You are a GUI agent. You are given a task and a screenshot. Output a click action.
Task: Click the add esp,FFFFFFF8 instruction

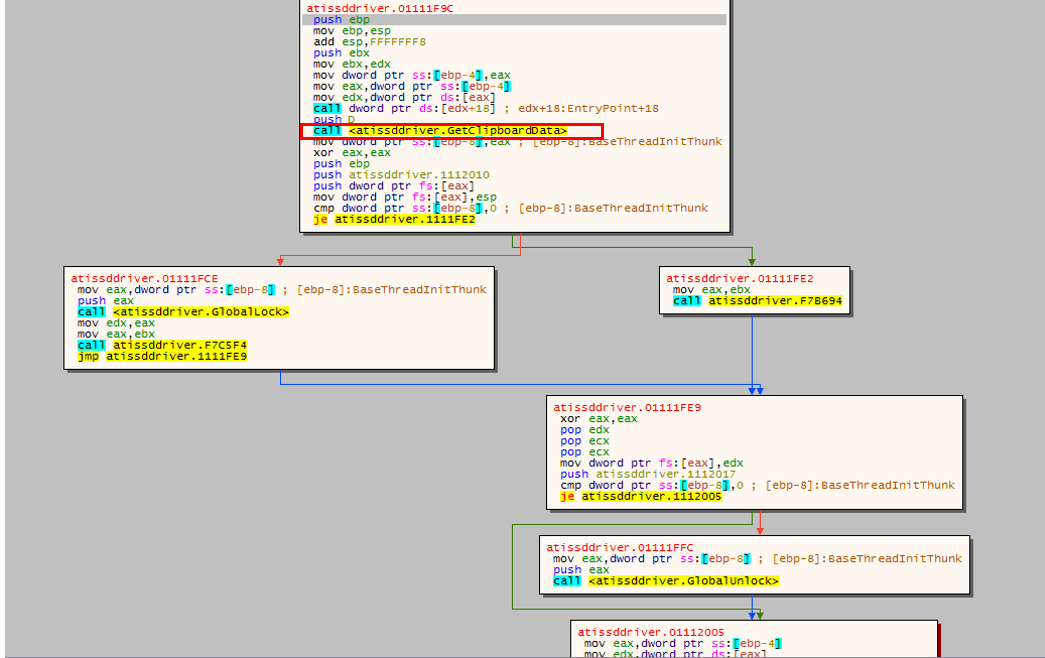click(369, 42)
